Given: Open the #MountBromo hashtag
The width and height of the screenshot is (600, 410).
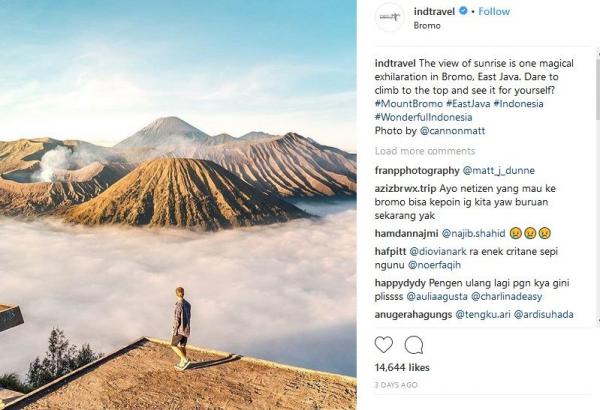Looking at the screenshot, I should pyautogui.click(x=409, y=103).
